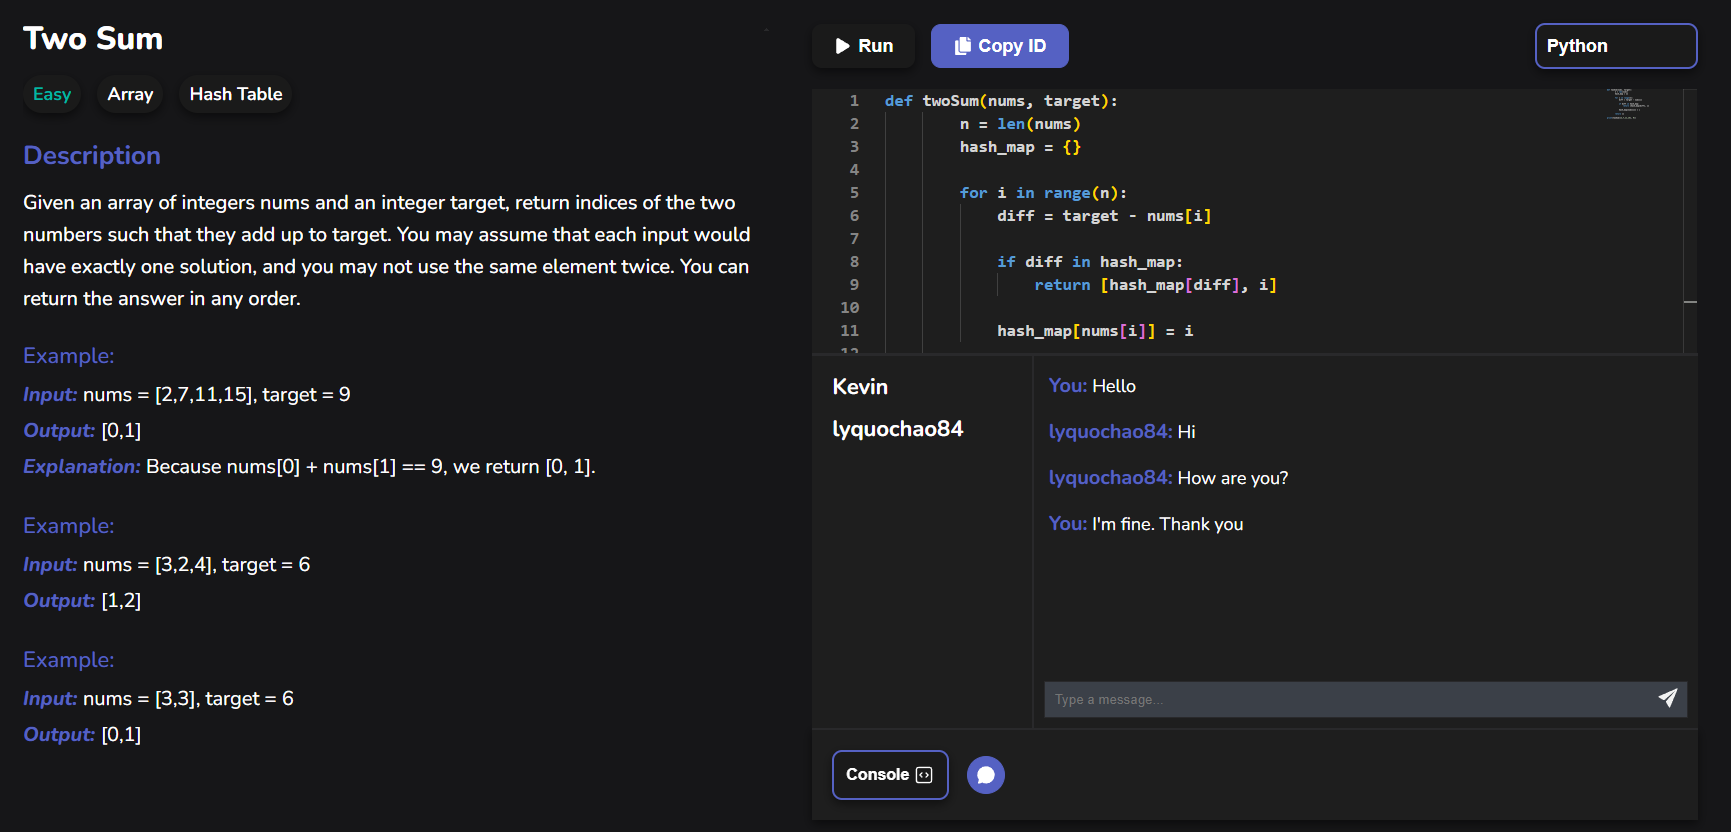Click the Run button

pyautogui.click(x=863, y=46)
